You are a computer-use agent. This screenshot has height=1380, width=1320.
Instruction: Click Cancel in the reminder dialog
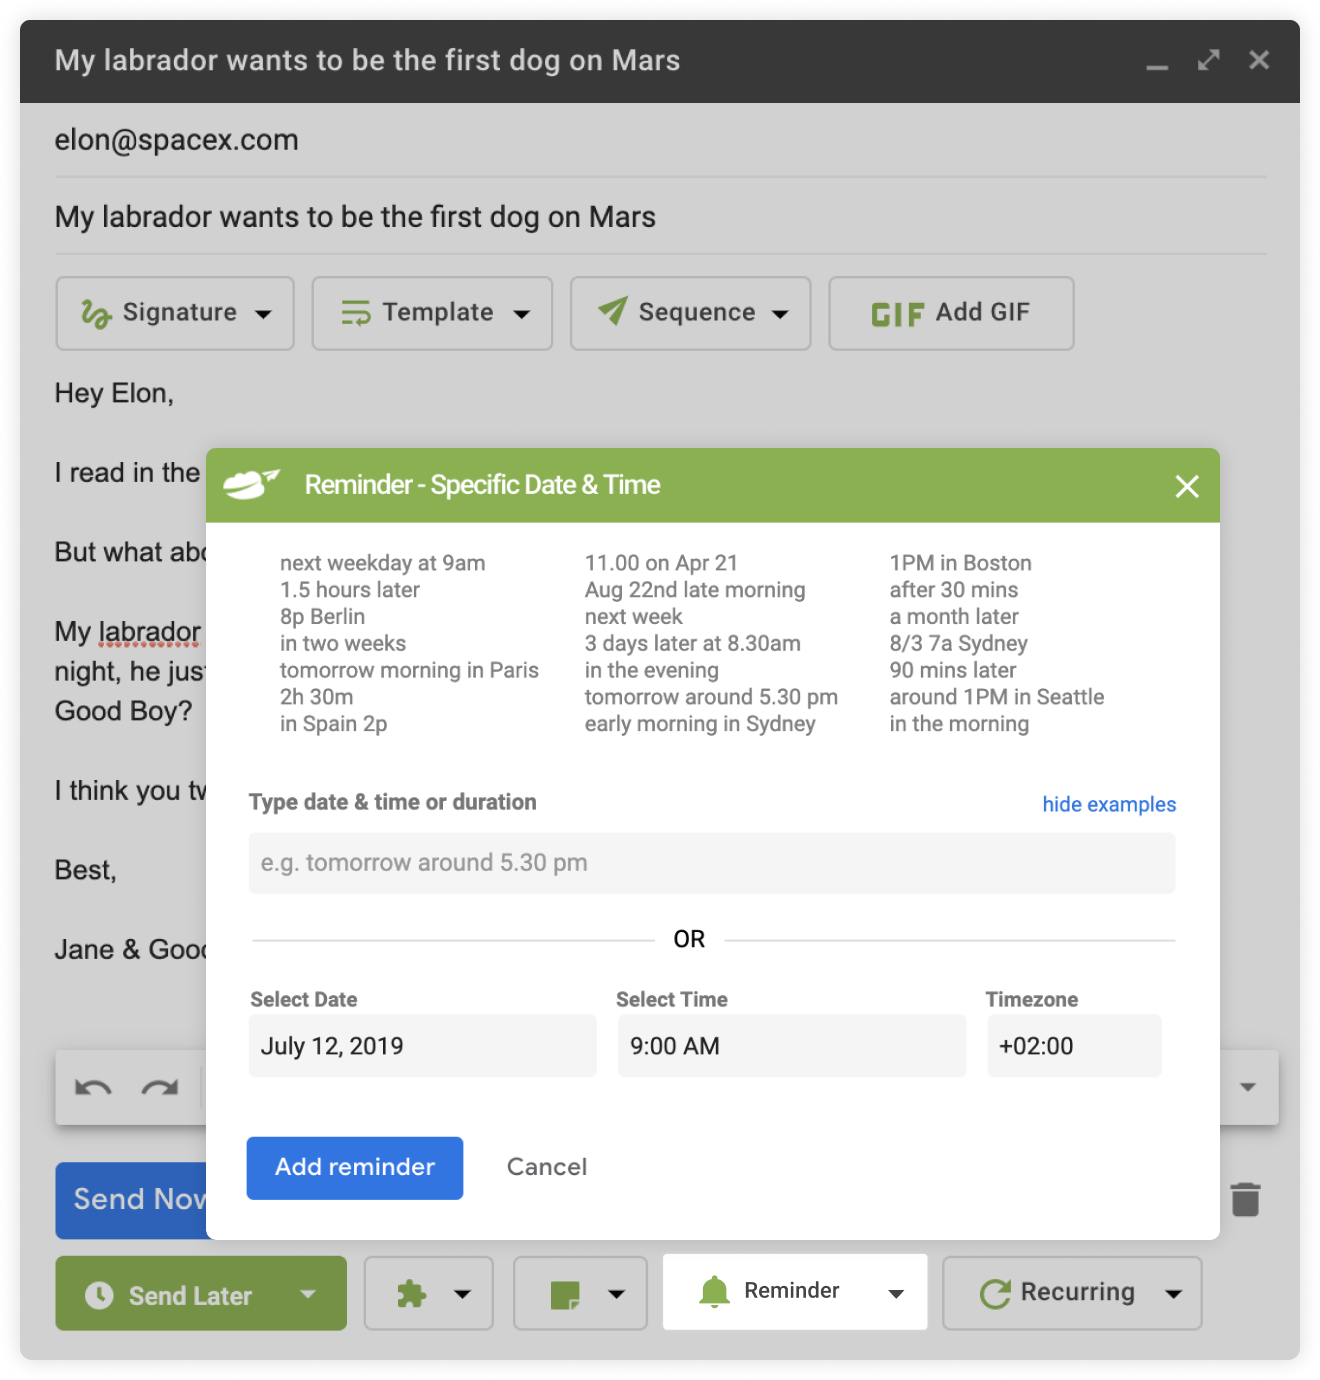(546, 1166)
